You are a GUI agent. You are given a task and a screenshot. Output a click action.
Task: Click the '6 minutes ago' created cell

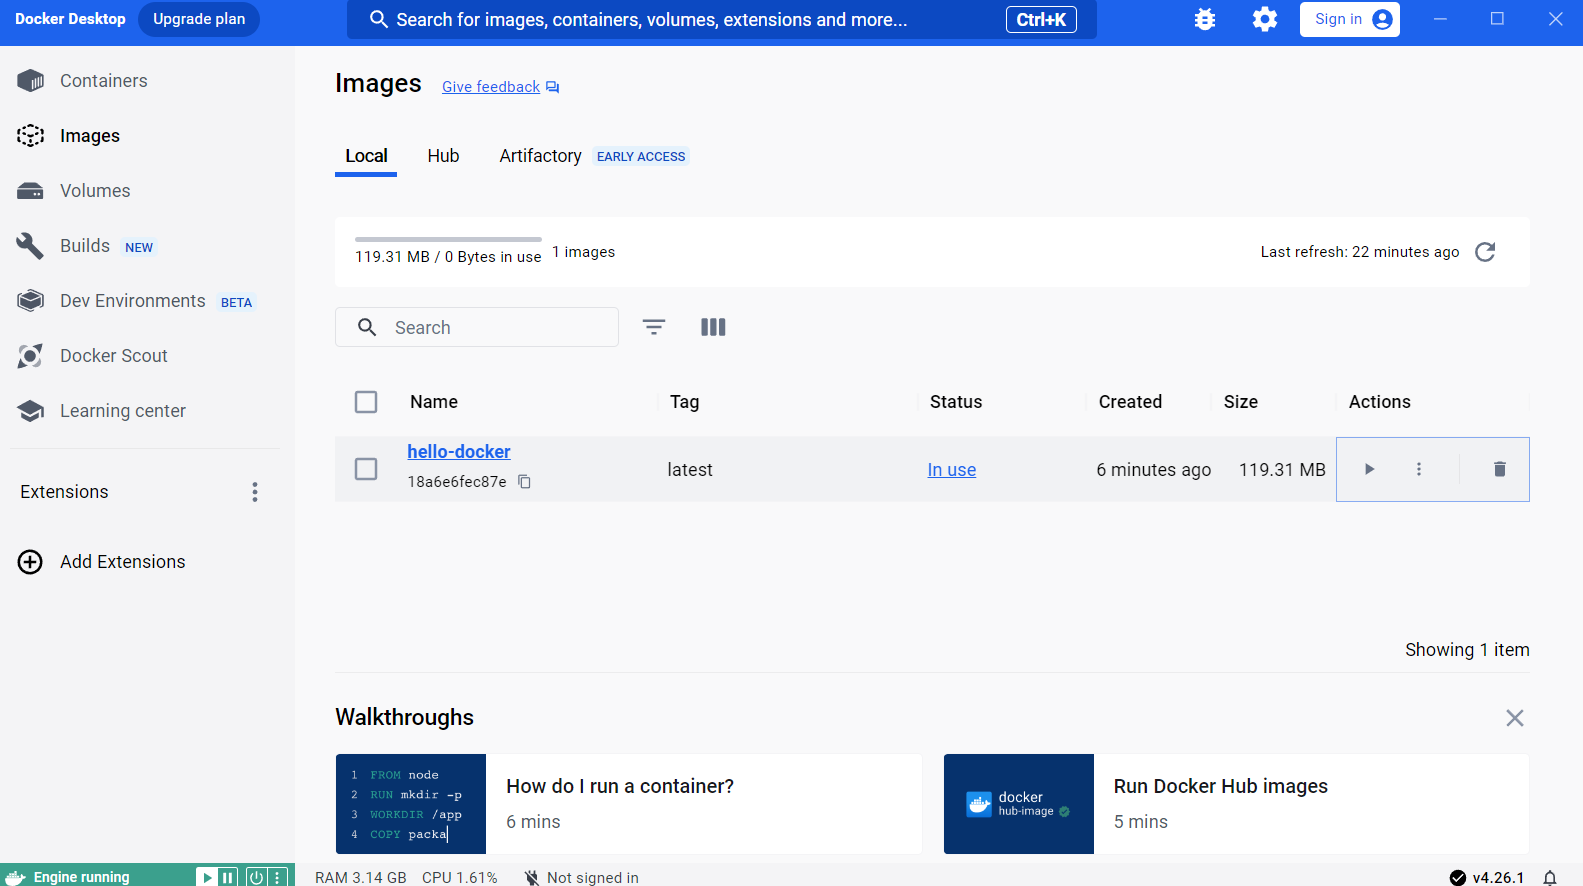coord(1154,470)
